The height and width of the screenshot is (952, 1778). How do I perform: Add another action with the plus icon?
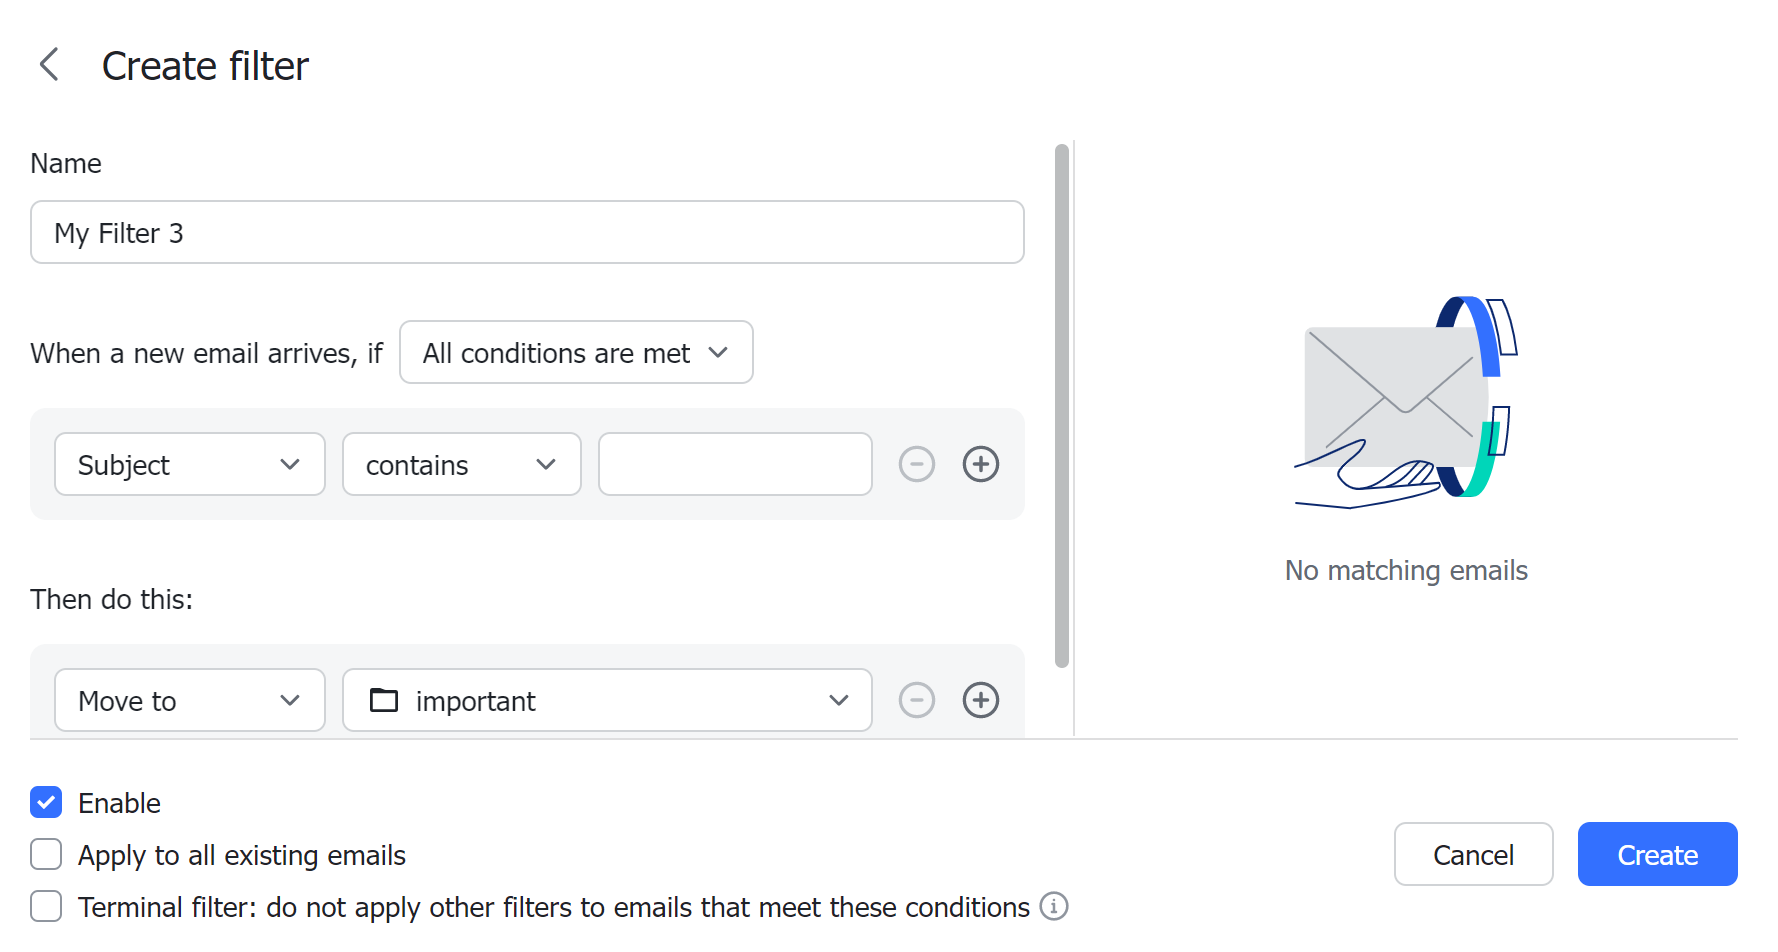click(981, 700)
